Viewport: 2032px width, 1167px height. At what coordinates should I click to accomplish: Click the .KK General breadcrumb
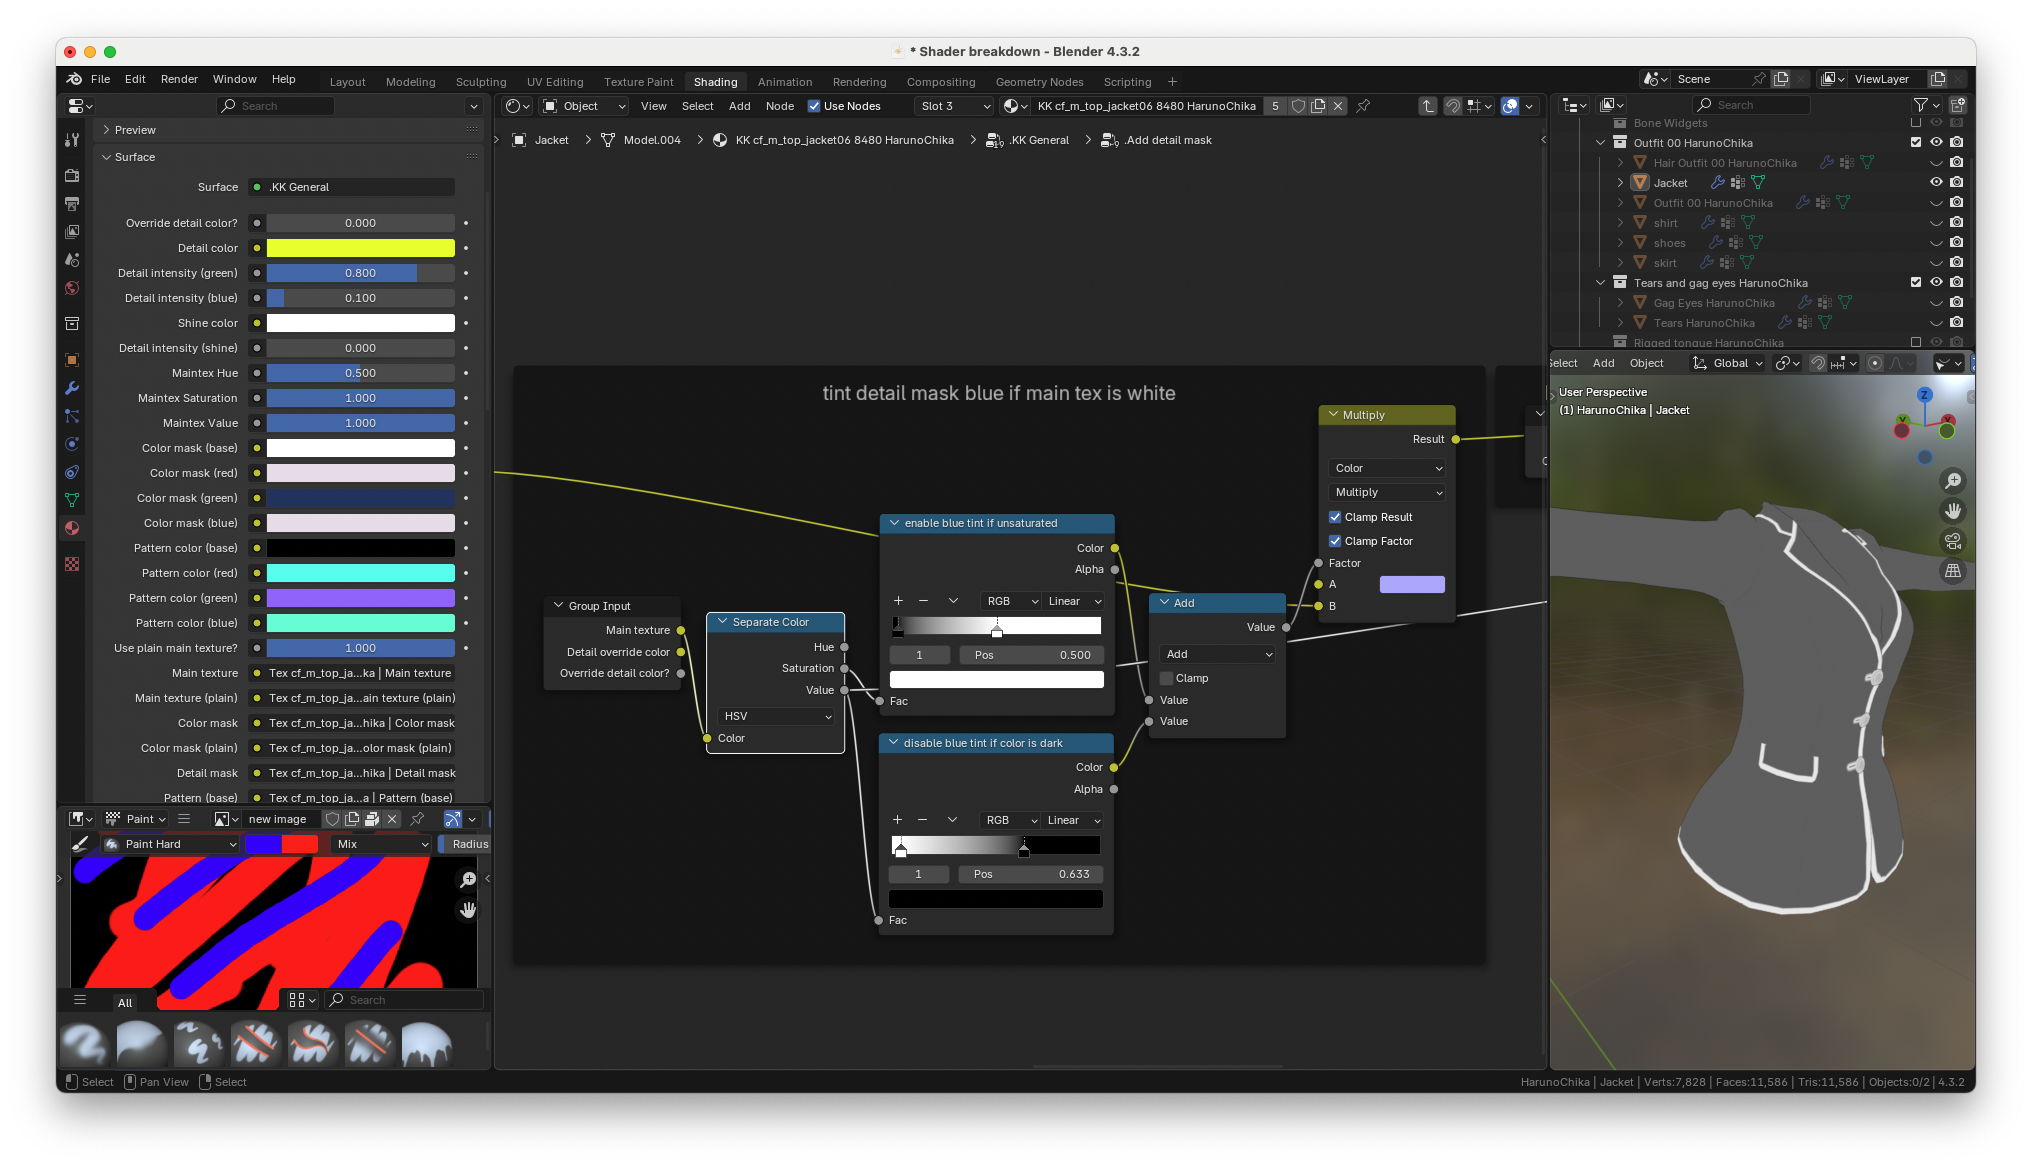coord(1039,140)
